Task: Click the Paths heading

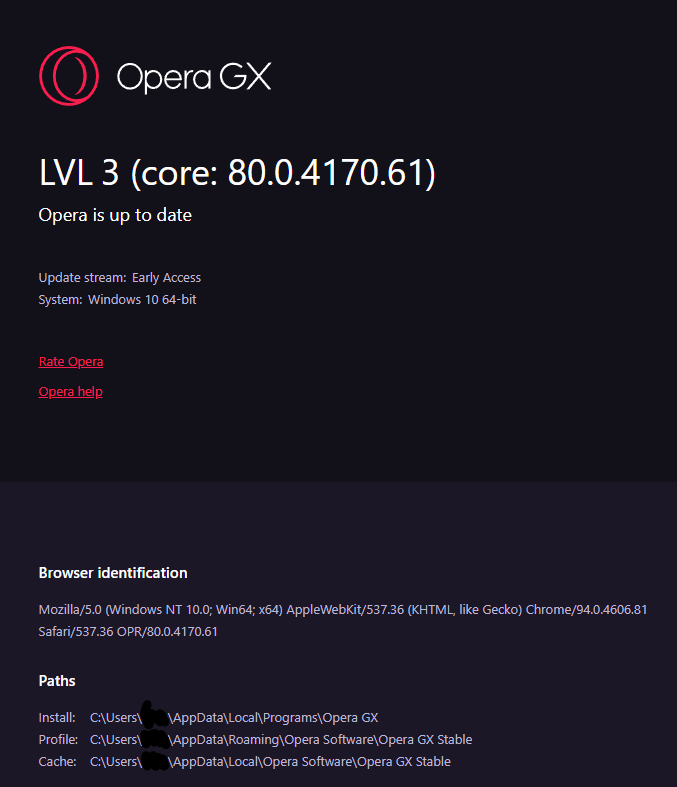Action: point(57,681)
